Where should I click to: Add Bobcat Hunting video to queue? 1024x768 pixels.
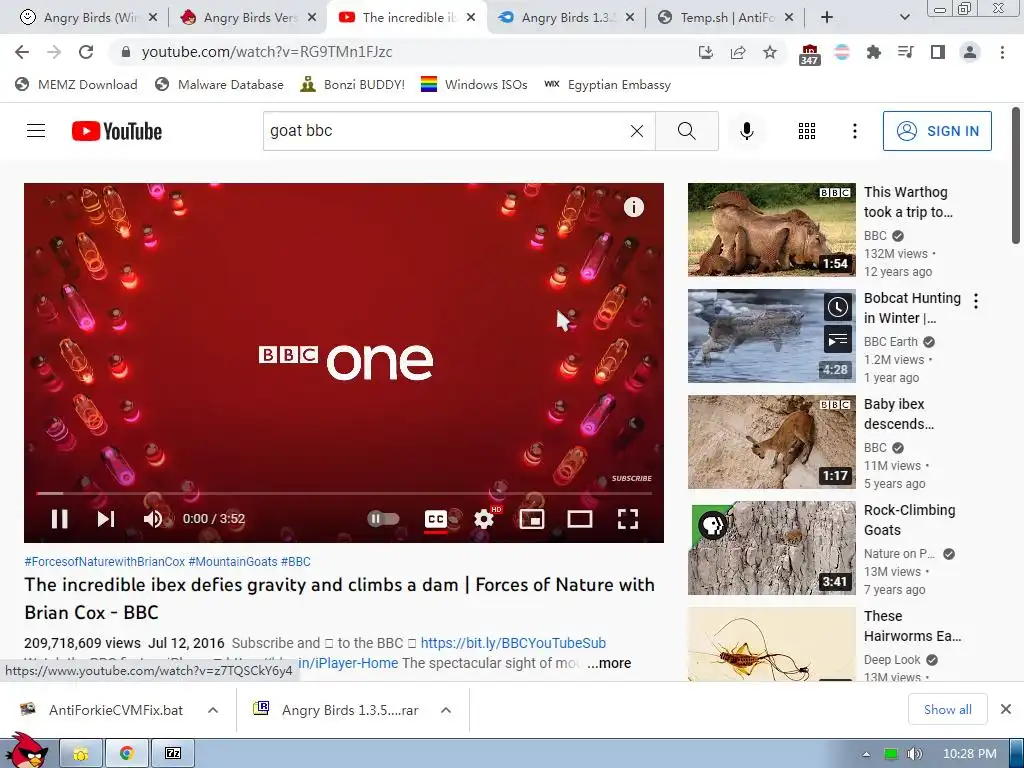[838, 340]
